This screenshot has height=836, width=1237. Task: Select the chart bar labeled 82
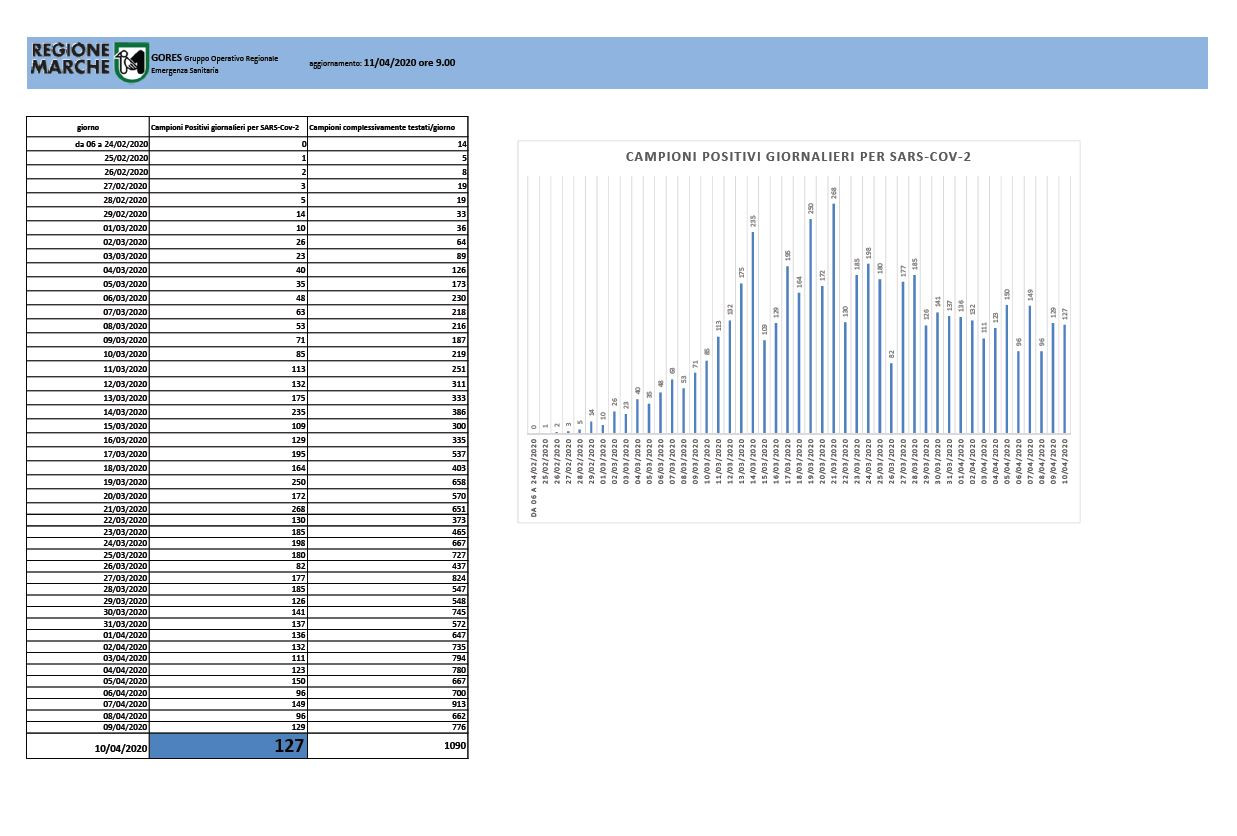[x=891, y=398]
